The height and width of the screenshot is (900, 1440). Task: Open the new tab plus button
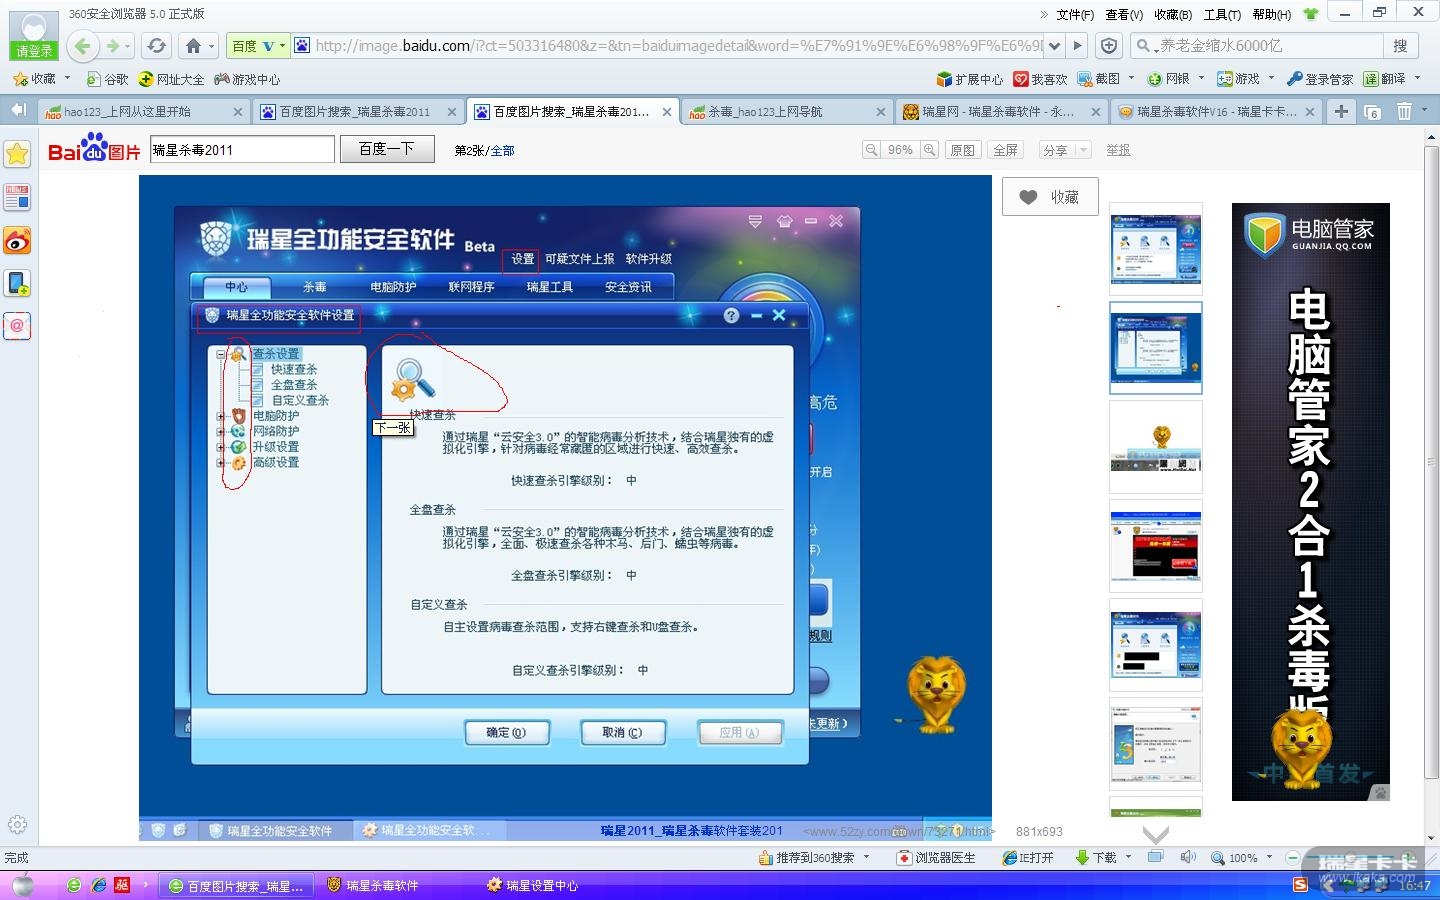coord(1341,112)
